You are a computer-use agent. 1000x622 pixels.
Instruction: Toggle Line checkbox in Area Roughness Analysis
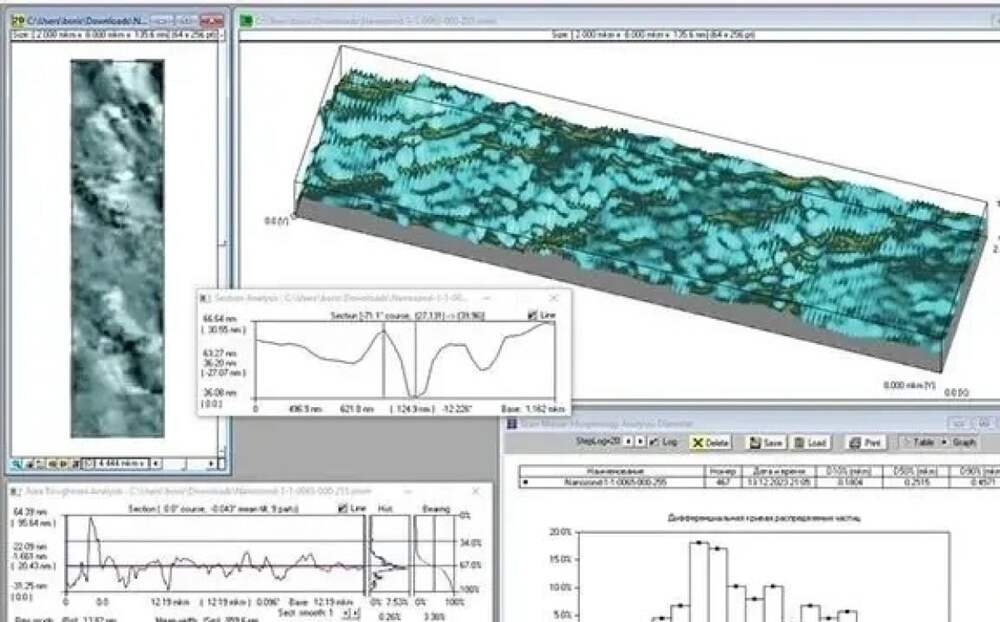[x=345, y=508]
